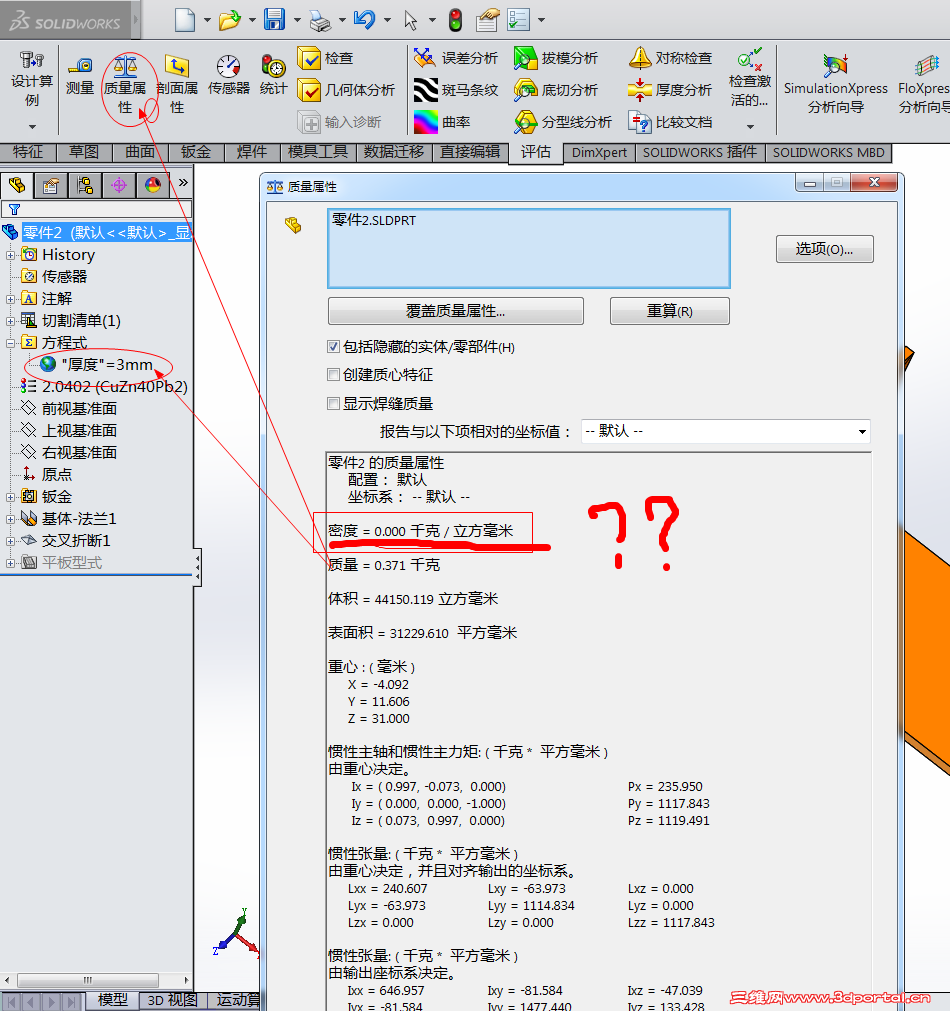Toggle 包括隐藏的实体/零部件 checkbox
Image resolution: width=950 pixels, height=1011 pixels.
[x=333, y=347]
